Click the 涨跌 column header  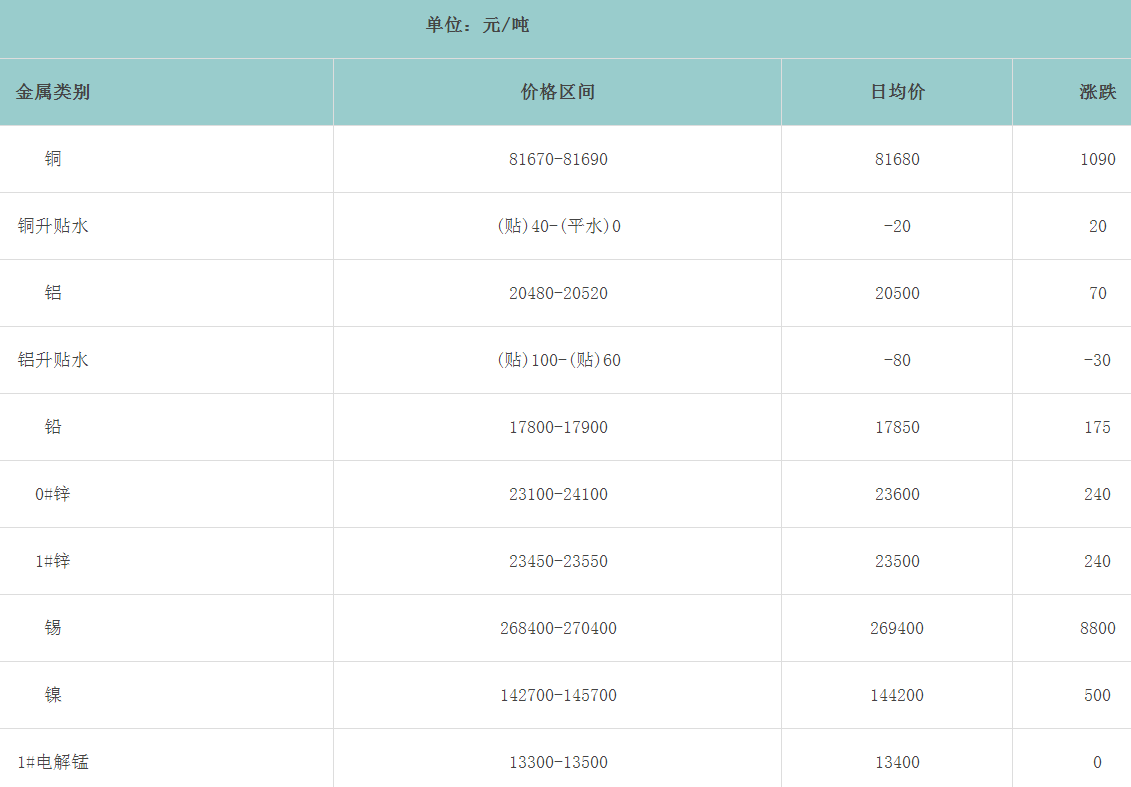[1097, 92]
